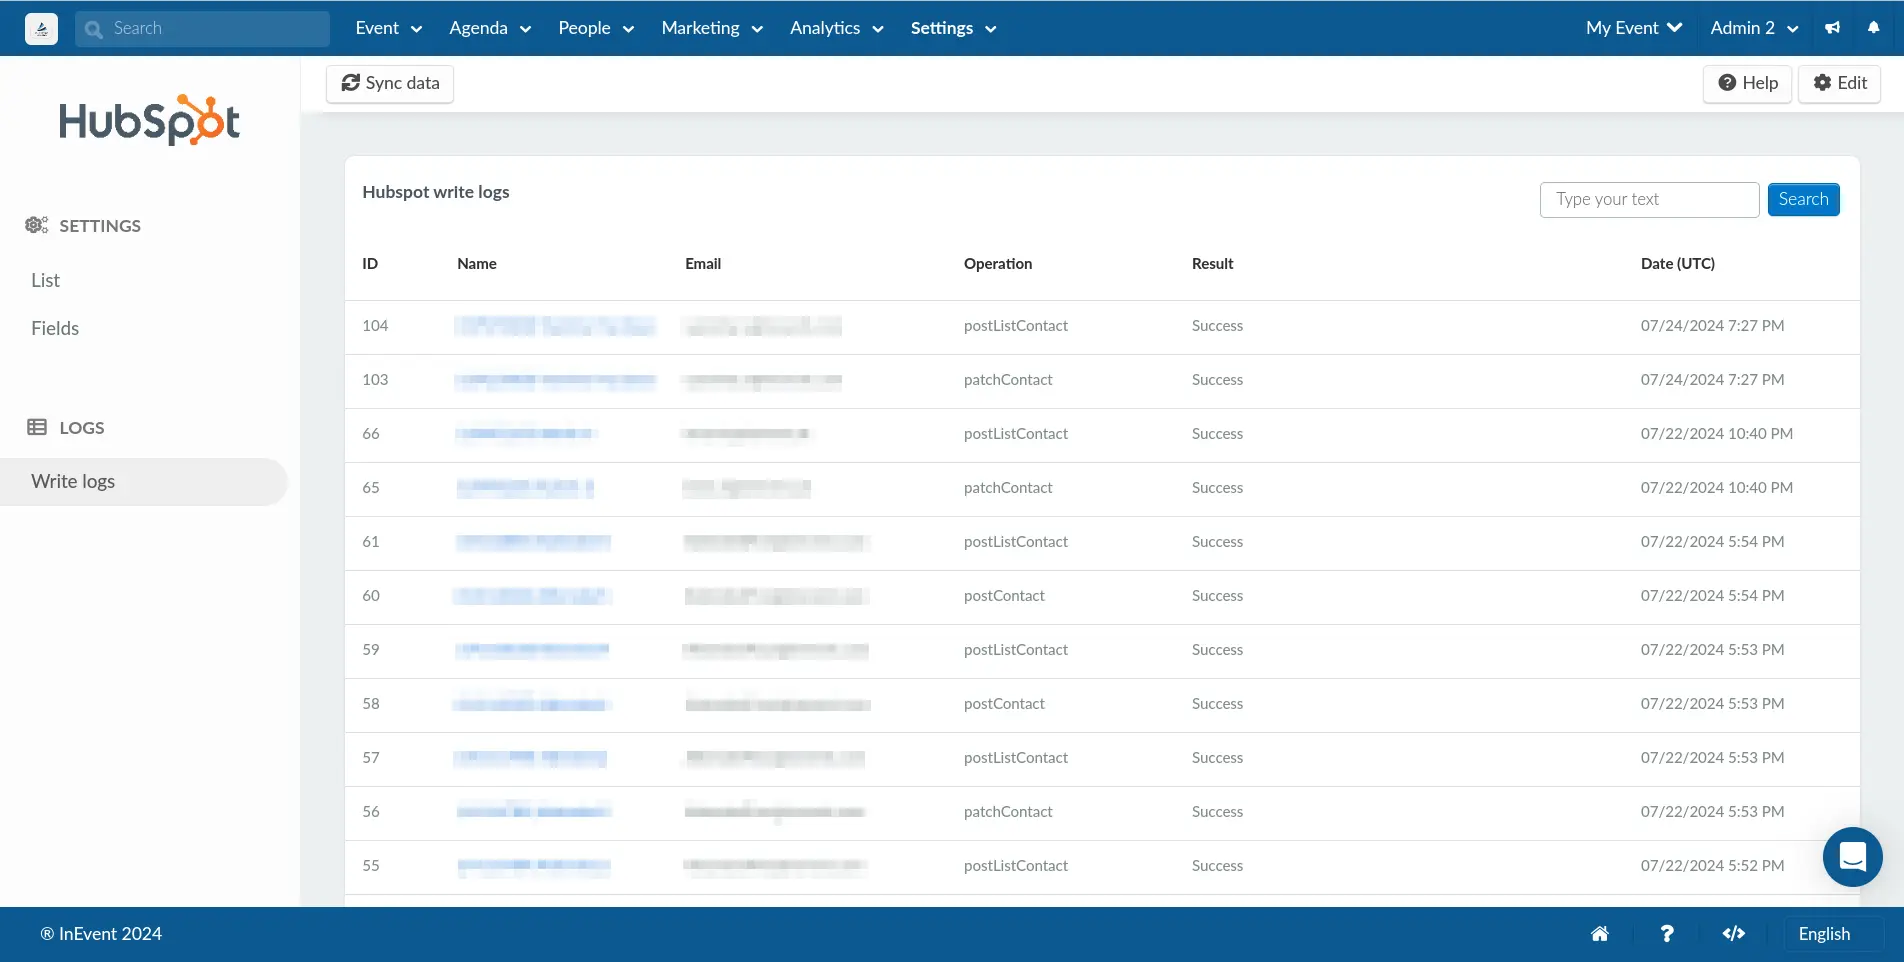Click the Date (UTC) column header
Viewport: 1904px width, 962px height.
pyautogui.click(x=1678, y=264)
